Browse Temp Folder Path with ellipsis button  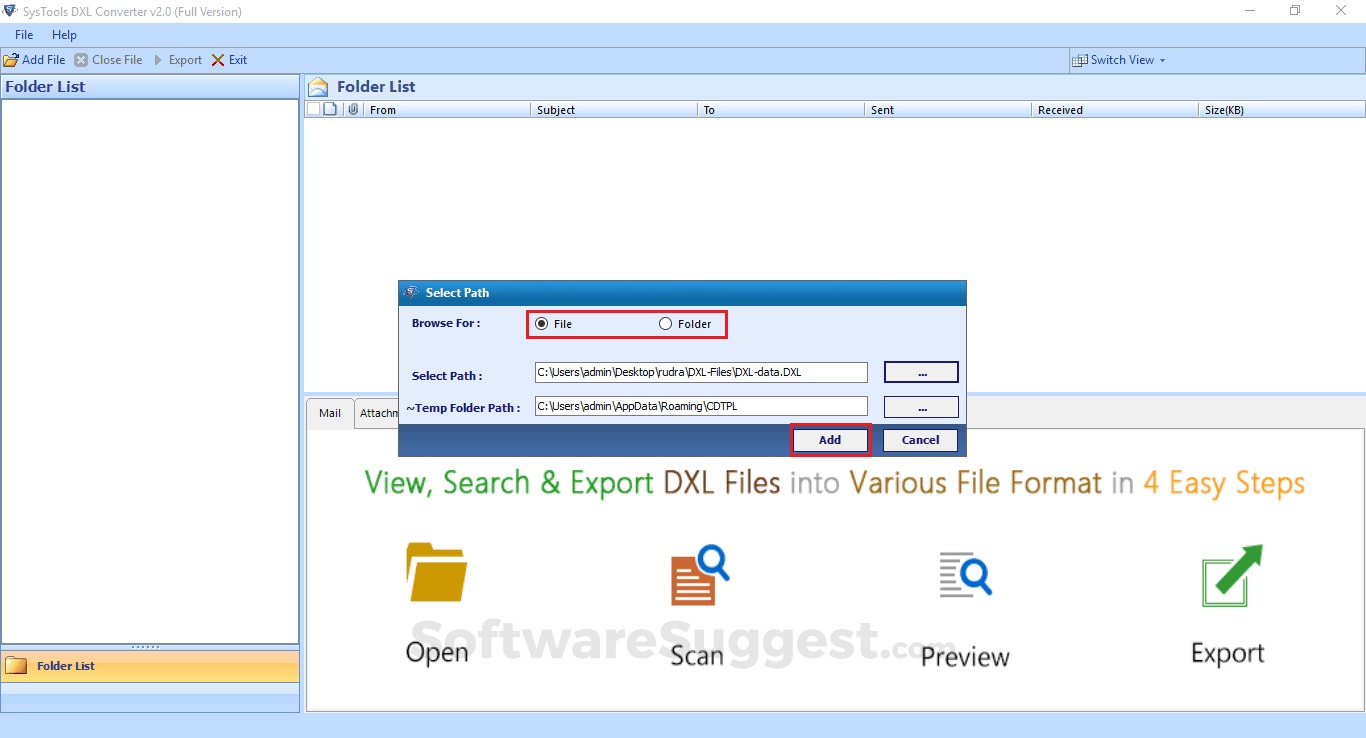coord(920,406)
